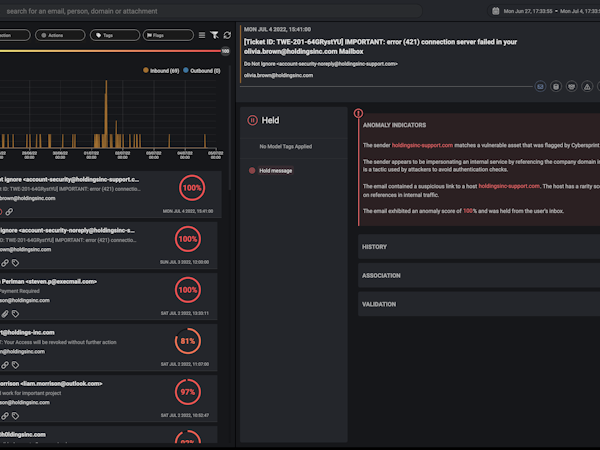Click the anomaly score gradient slider track
The width and height of the screenshot is (600, 450).
click(110, 51)
